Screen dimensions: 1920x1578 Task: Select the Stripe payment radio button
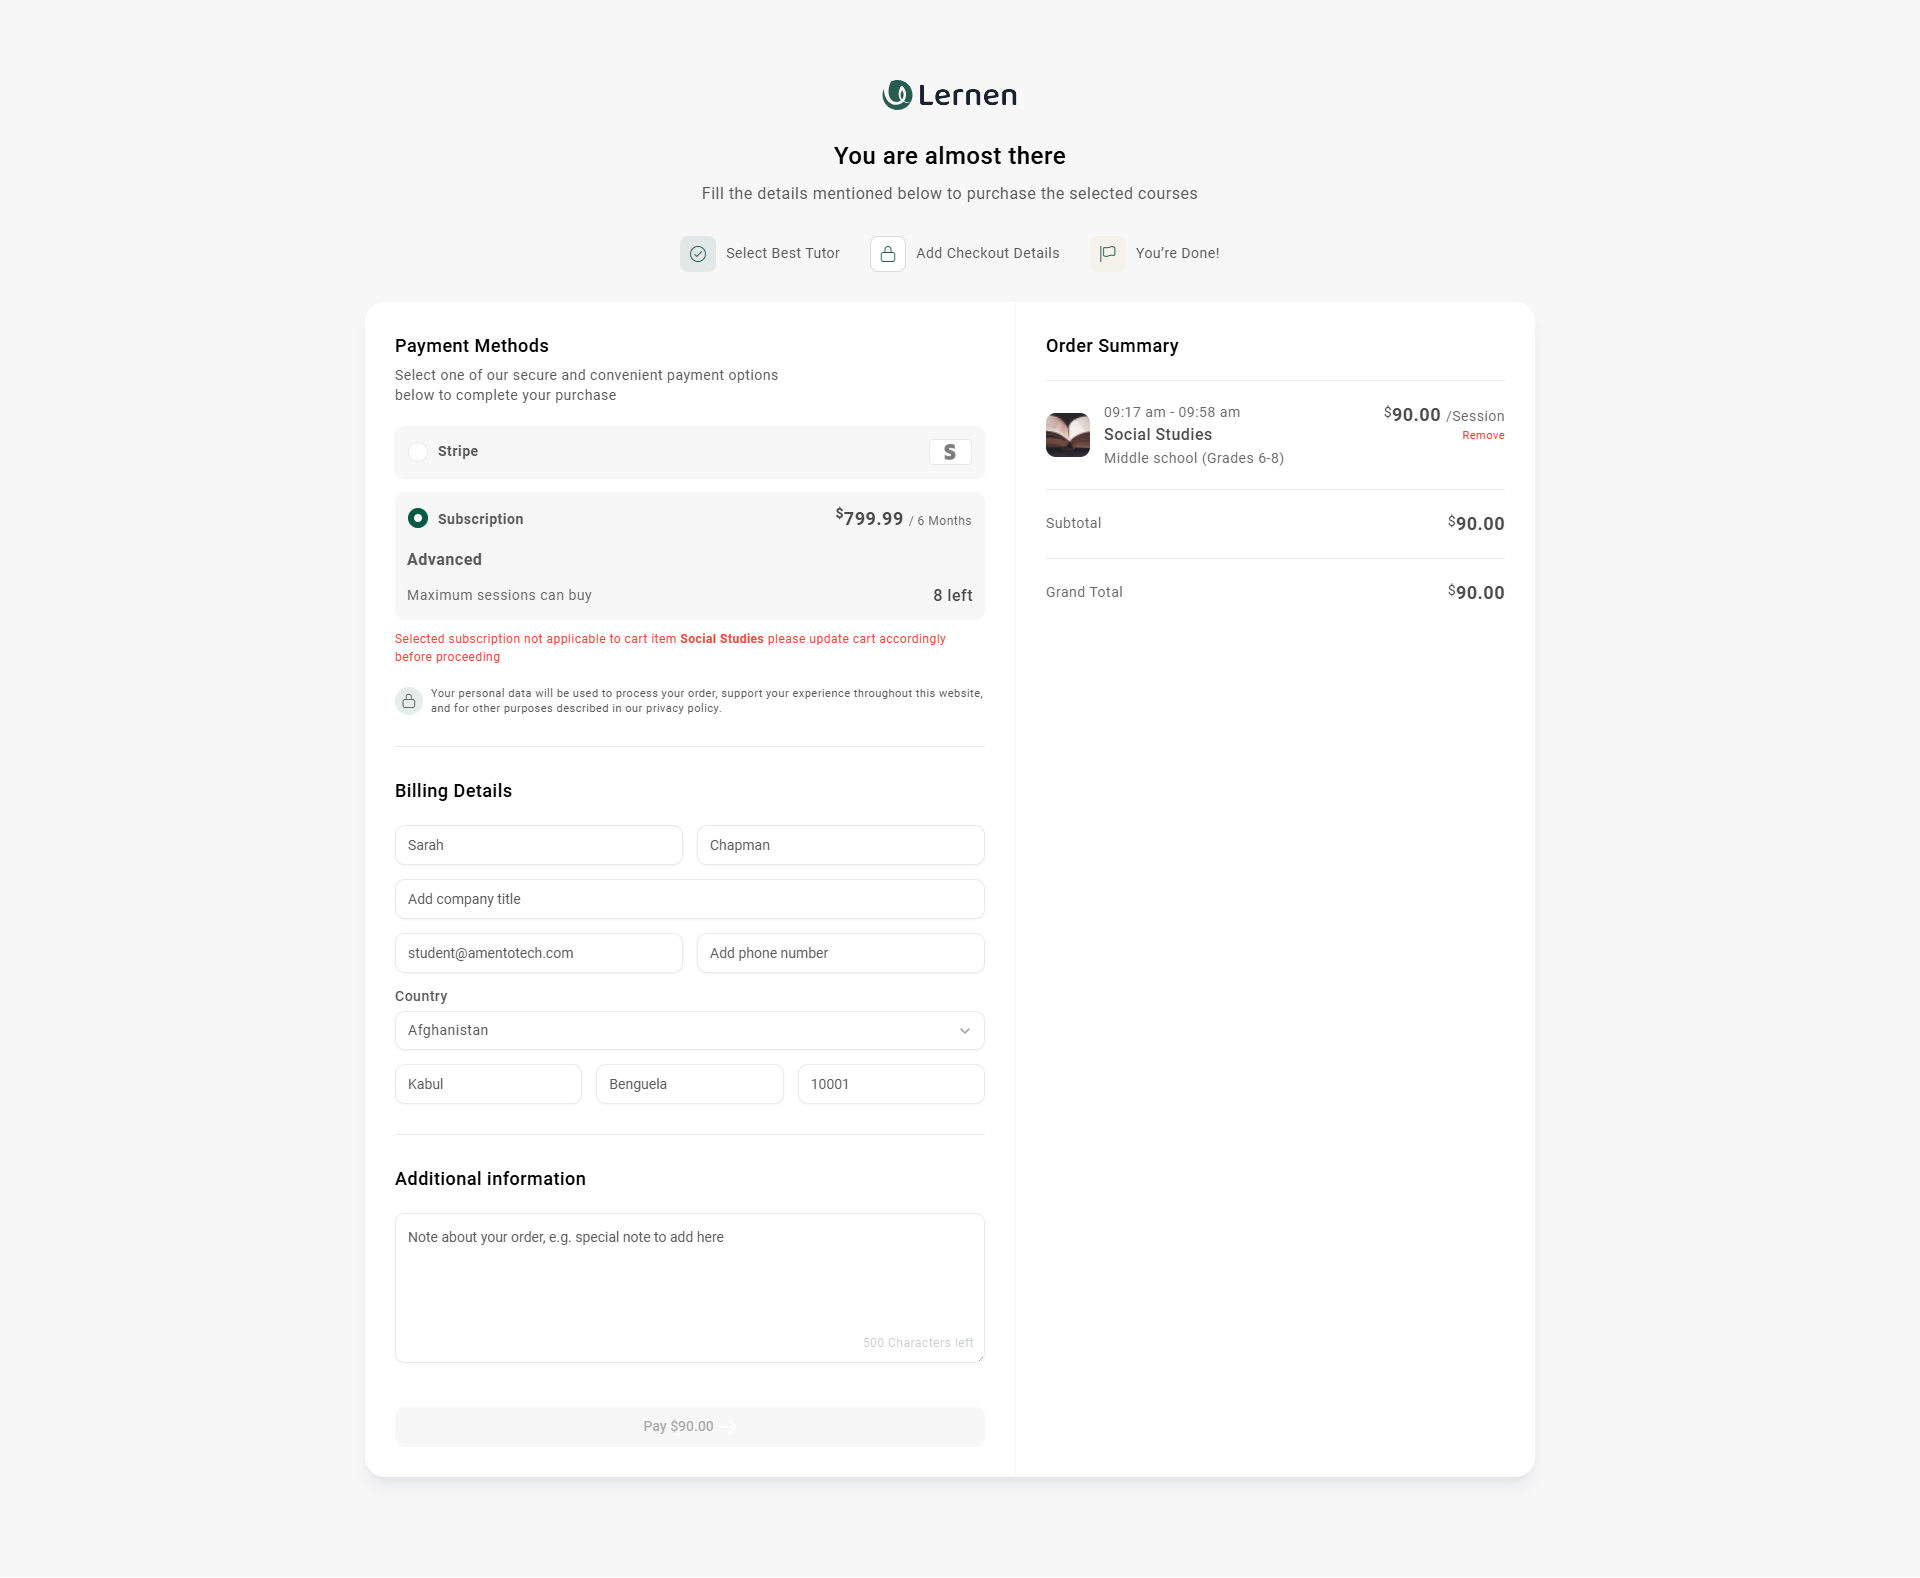pyautogui.click(x=418, y=452)
